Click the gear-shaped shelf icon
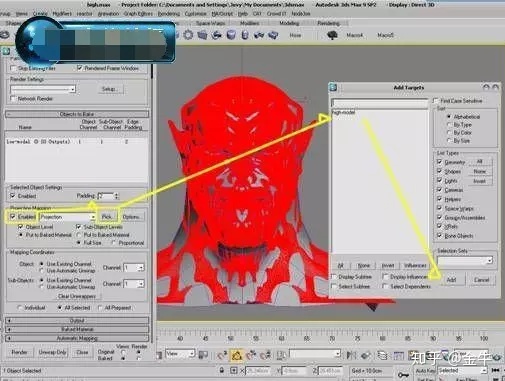 [x=188, y=35]
